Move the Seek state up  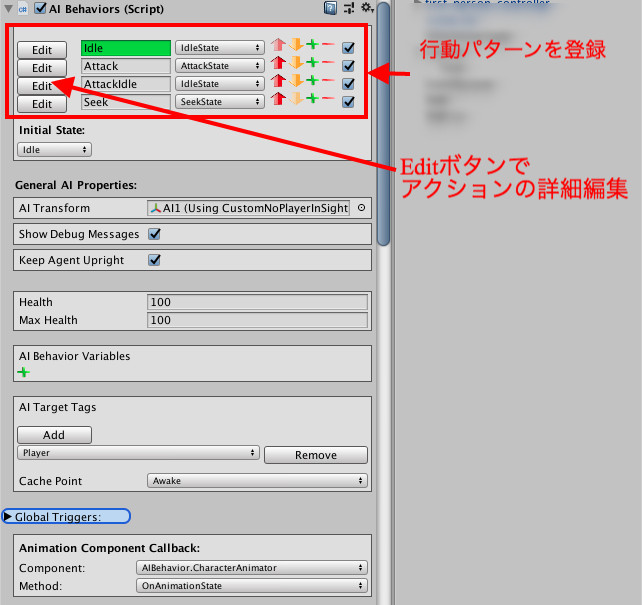(x=278, y=99)
